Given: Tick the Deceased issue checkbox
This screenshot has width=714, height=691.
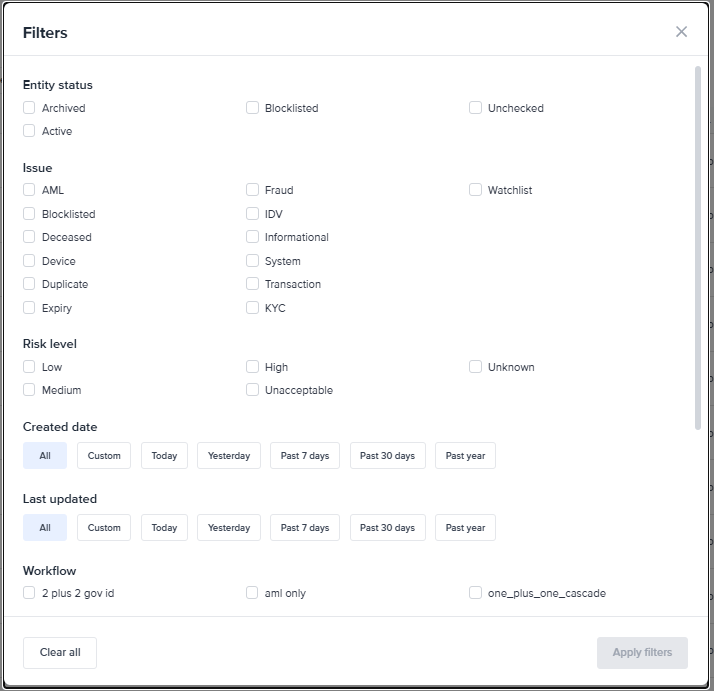Looking at the screenshot, I should point(30,237).
